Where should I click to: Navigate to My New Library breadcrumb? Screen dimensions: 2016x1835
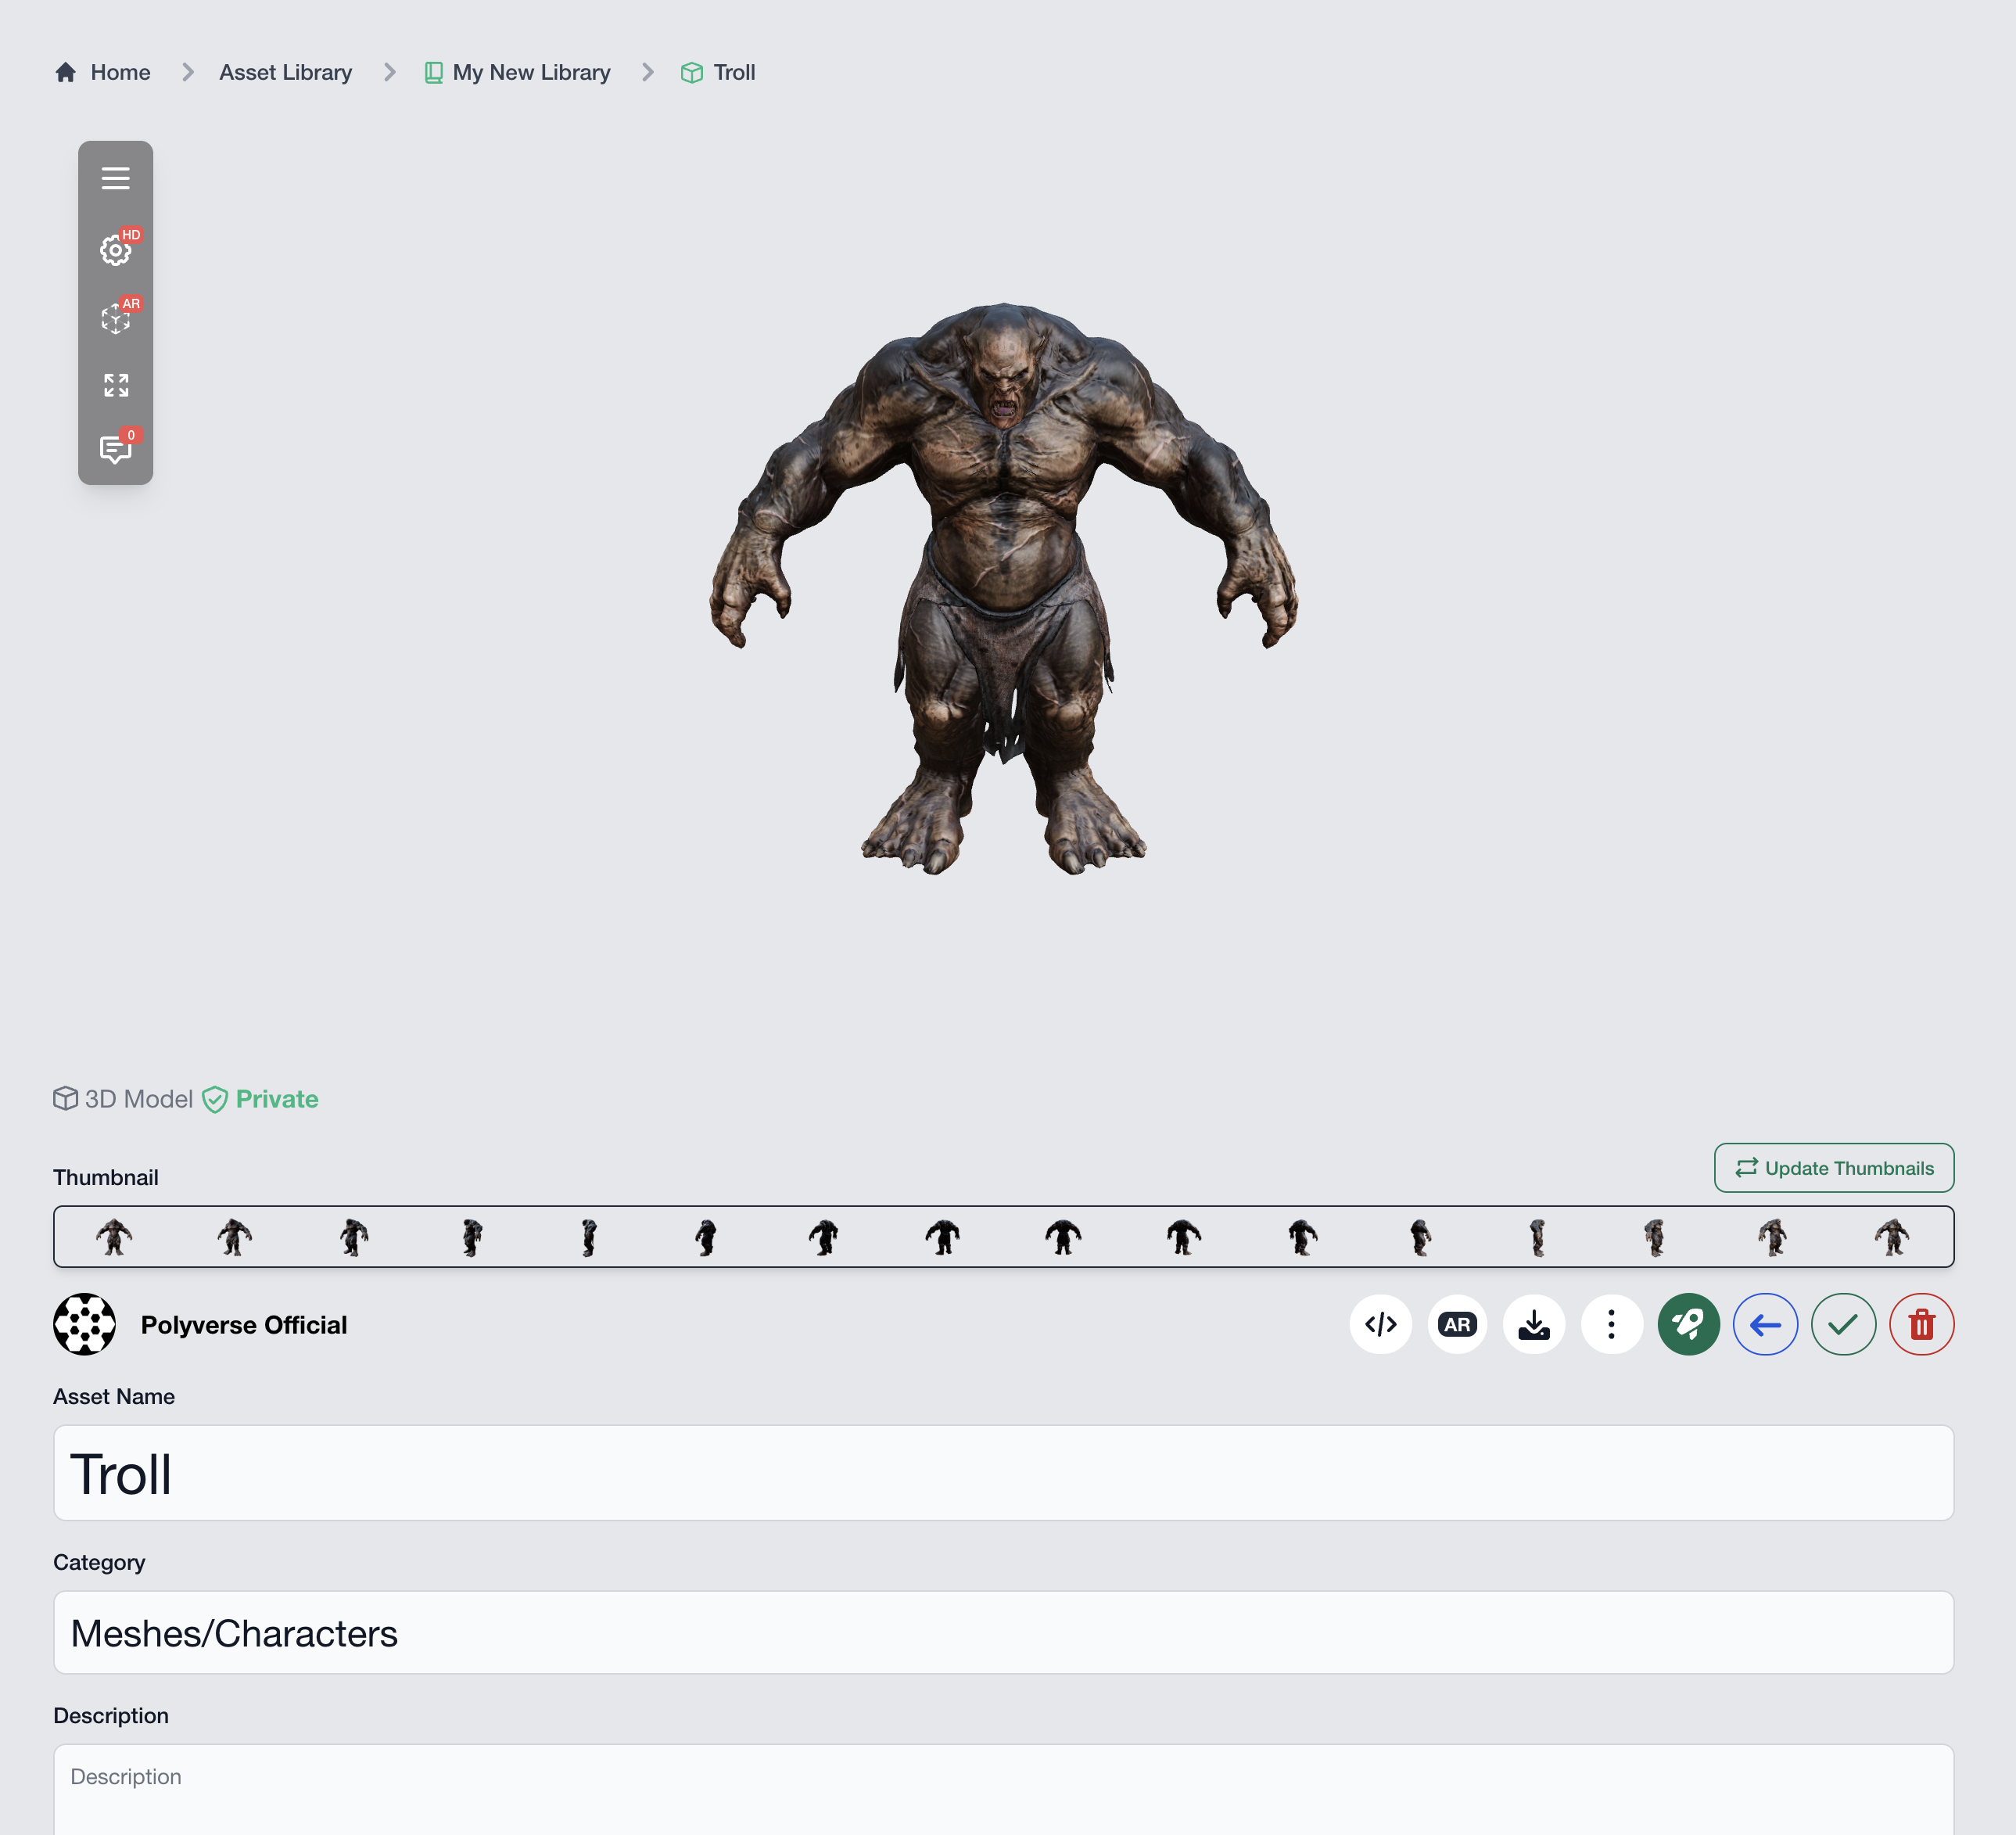click(x=530, y=72)
